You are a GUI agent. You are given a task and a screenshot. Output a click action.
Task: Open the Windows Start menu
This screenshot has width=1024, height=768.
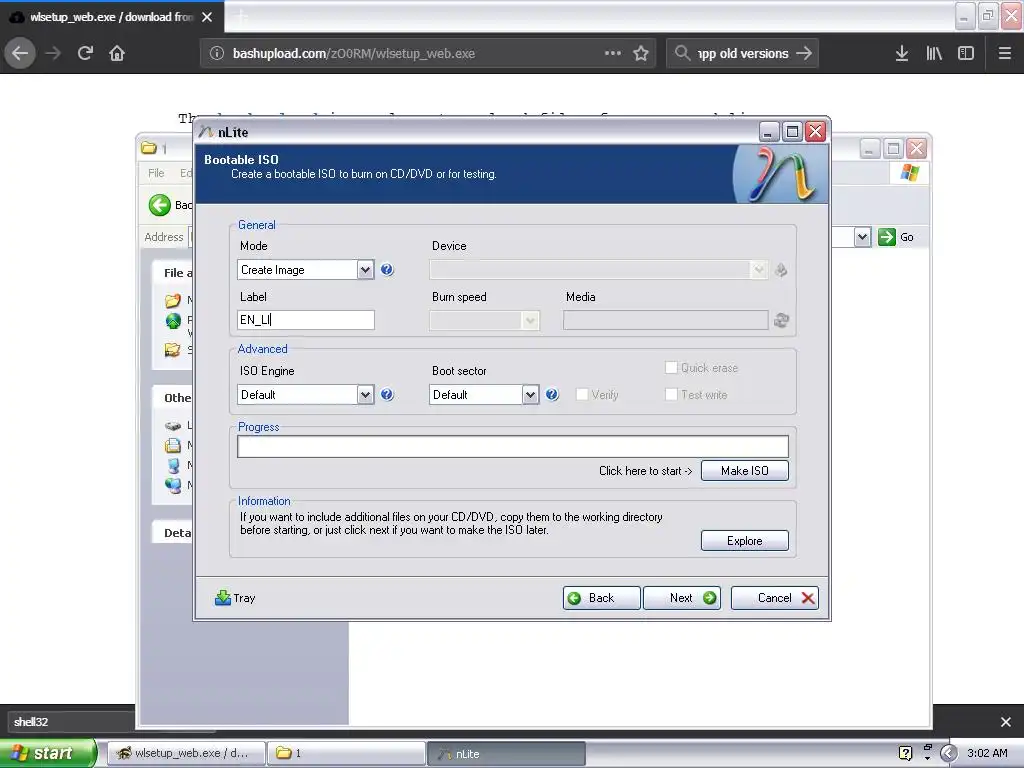point(47,753)
